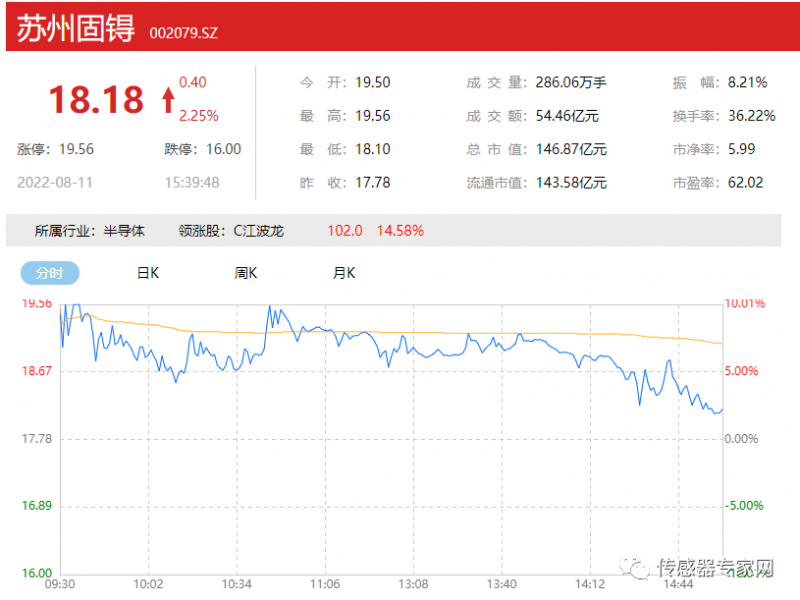Click the 11:06 time axis label
Viewport: 800px width, 600px height.
point(325,583)
